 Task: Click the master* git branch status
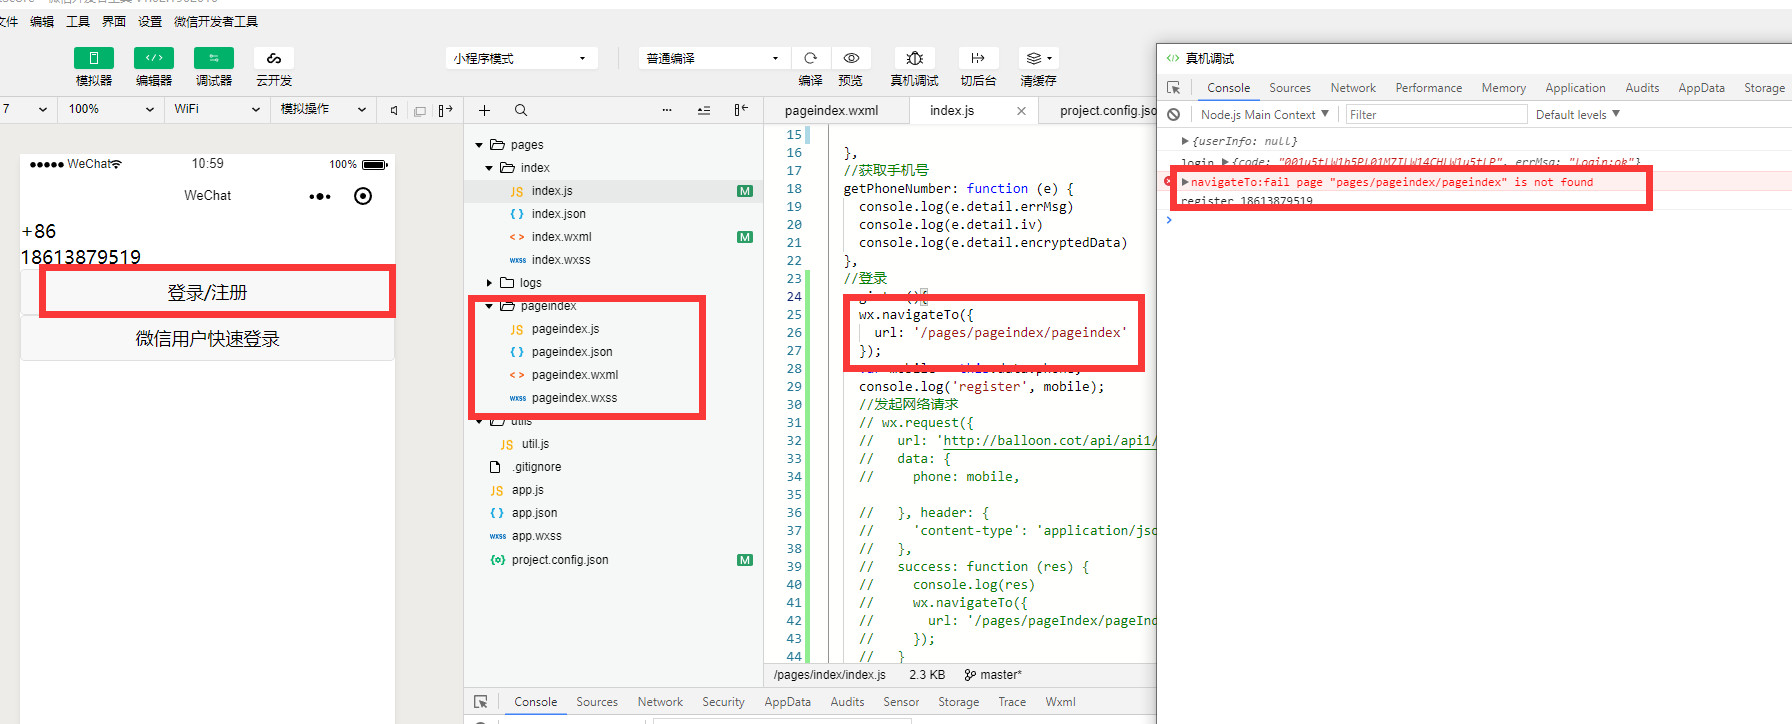click(x=993, y=675)
